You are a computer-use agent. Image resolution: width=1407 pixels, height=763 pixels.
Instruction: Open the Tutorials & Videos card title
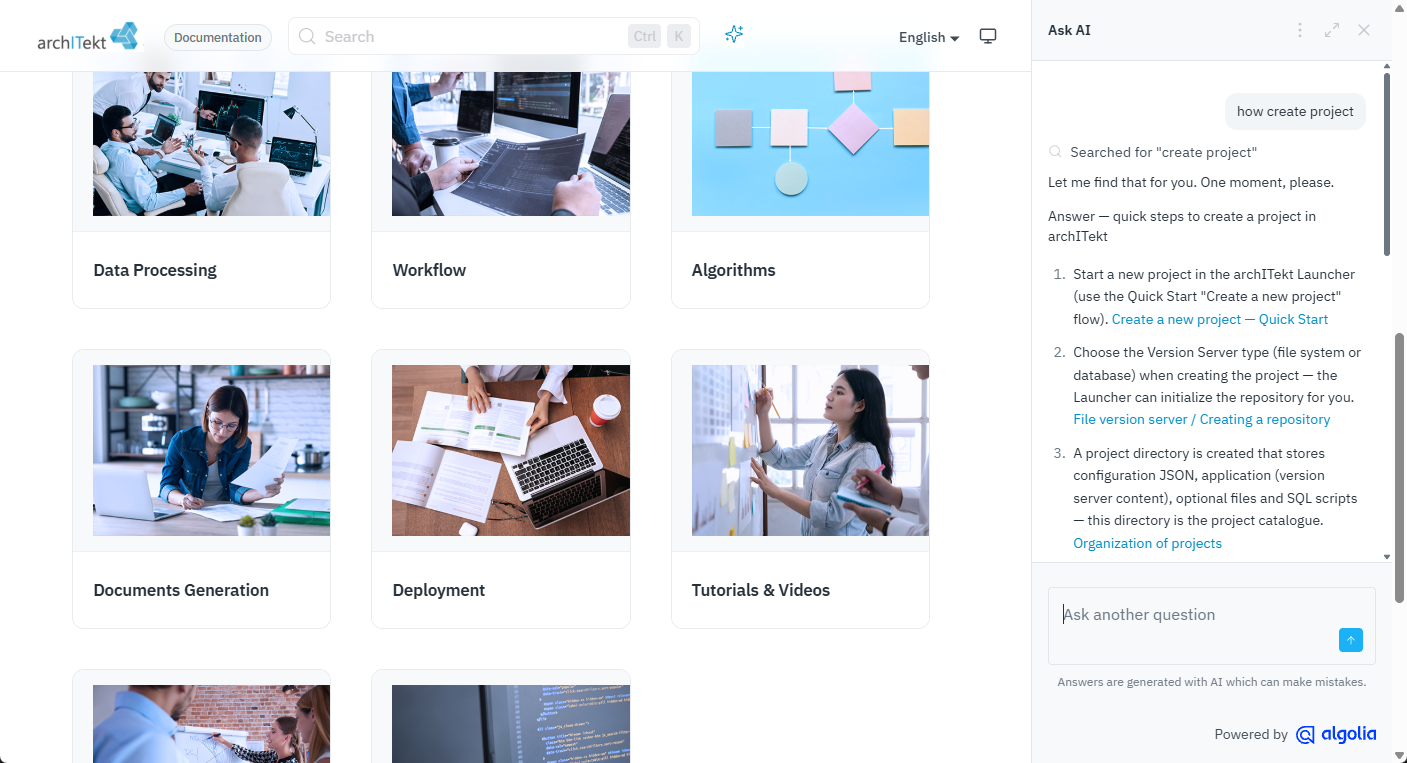coord(760,590)
